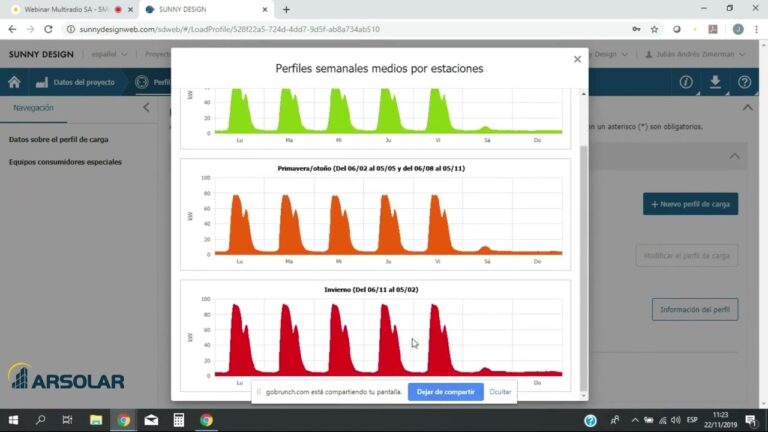Click the home icon in Sunny Design
The width and height of the screenshot is (768, 432).
point(14,82)
